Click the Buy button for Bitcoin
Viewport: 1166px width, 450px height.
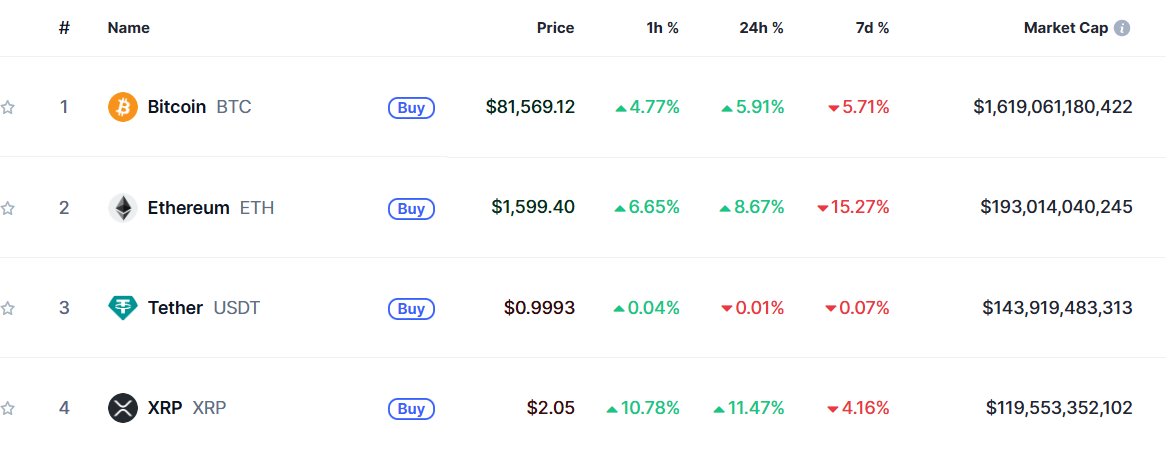[411, 108]
